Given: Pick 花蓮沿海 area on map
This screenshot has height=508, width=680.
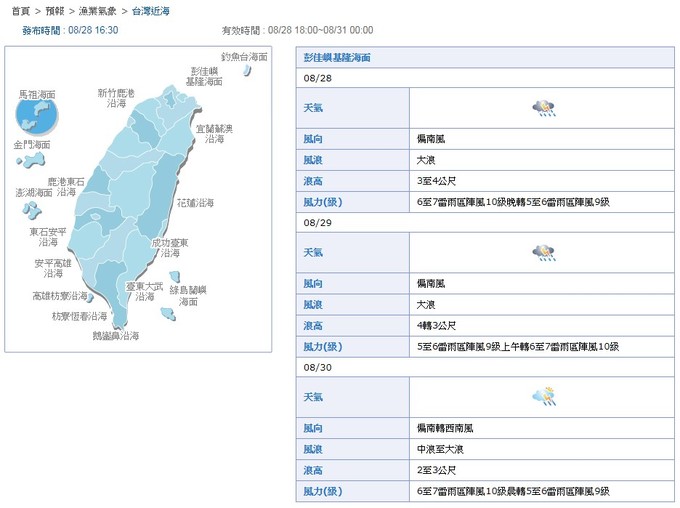Looking at the screenshot, I should (x=195, y=202).
